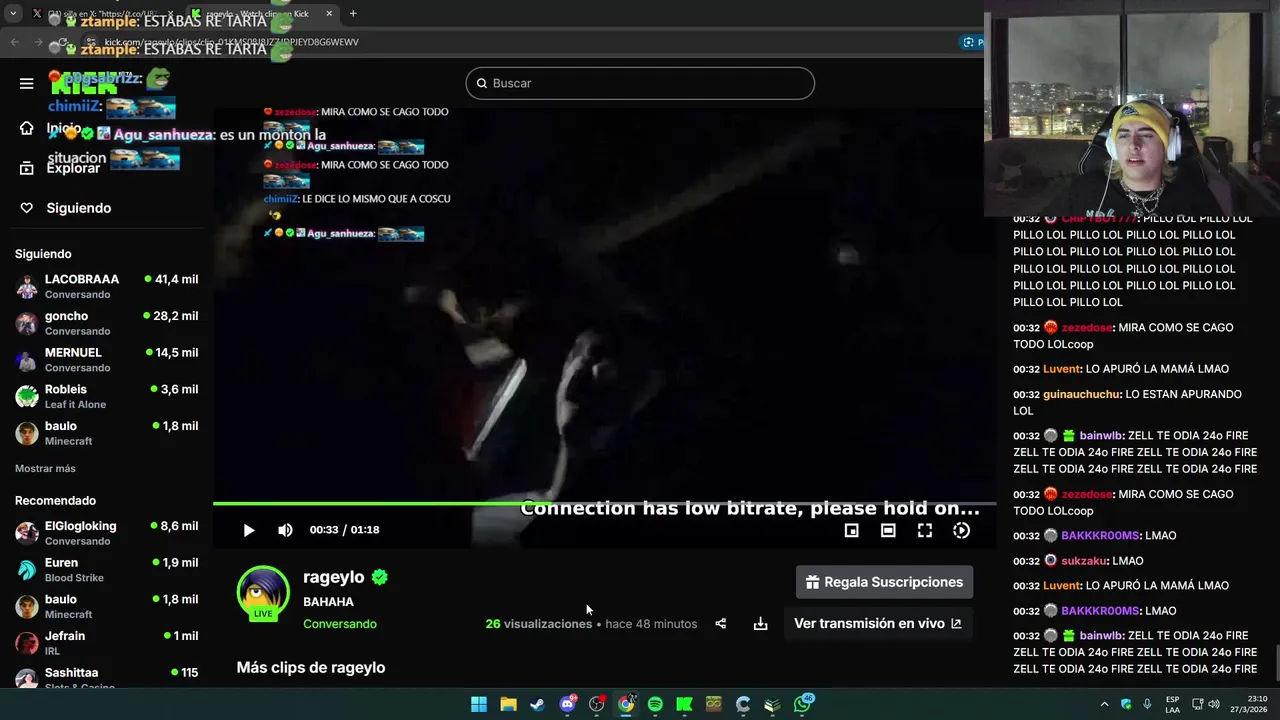Viewport: 1280px width, 720px height.
Task: Open player settings circular icon
Action: (x=961, y=531)
